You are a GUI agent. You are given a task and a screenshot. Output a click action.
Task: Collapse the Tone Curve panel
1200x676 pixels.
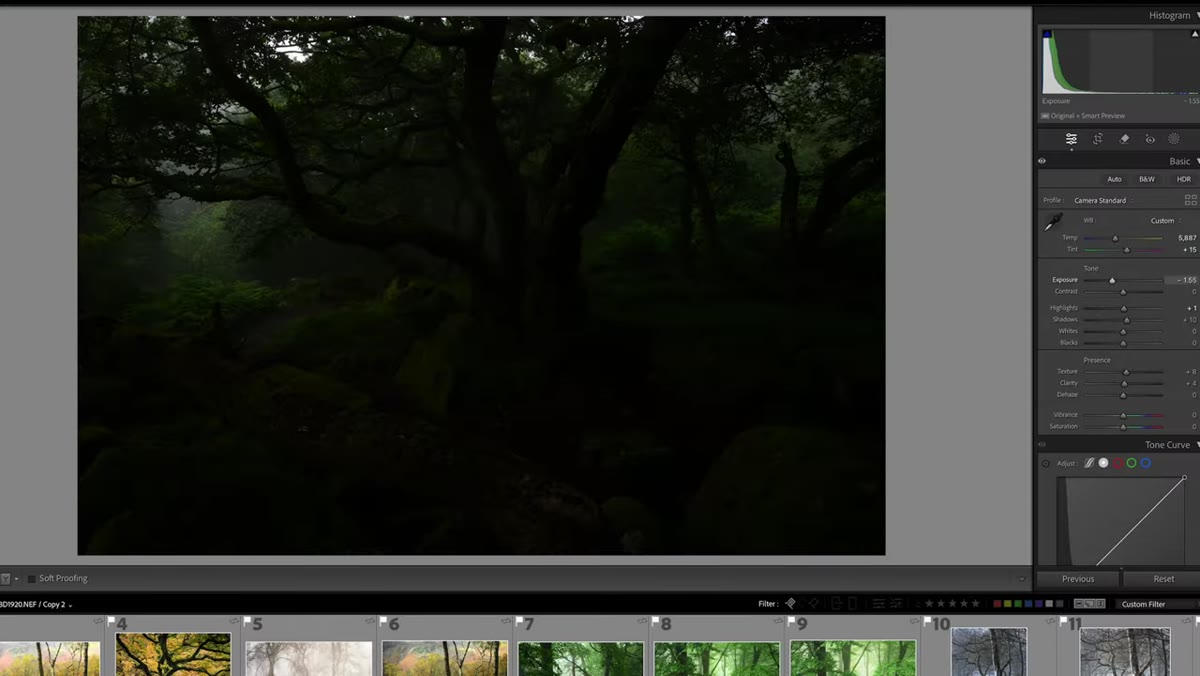point(1197,445)
